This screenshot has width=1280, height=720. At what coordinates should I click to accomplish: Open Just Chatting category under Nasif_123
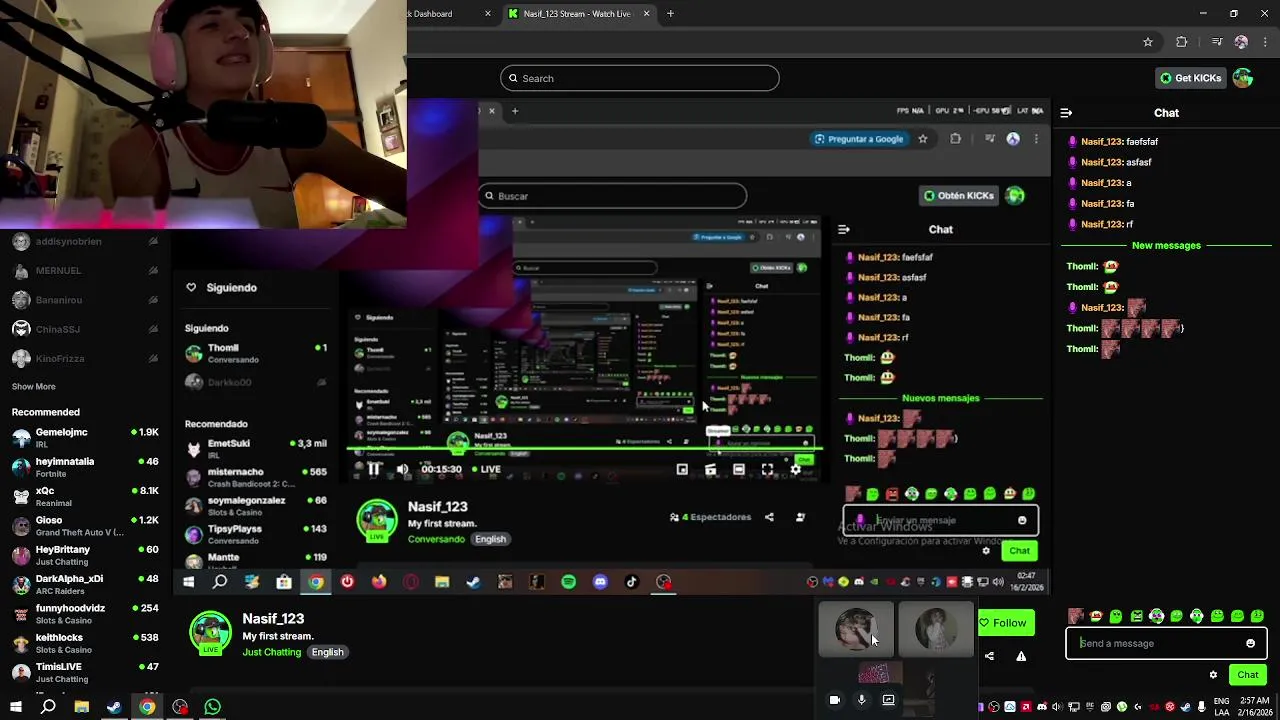272,652
